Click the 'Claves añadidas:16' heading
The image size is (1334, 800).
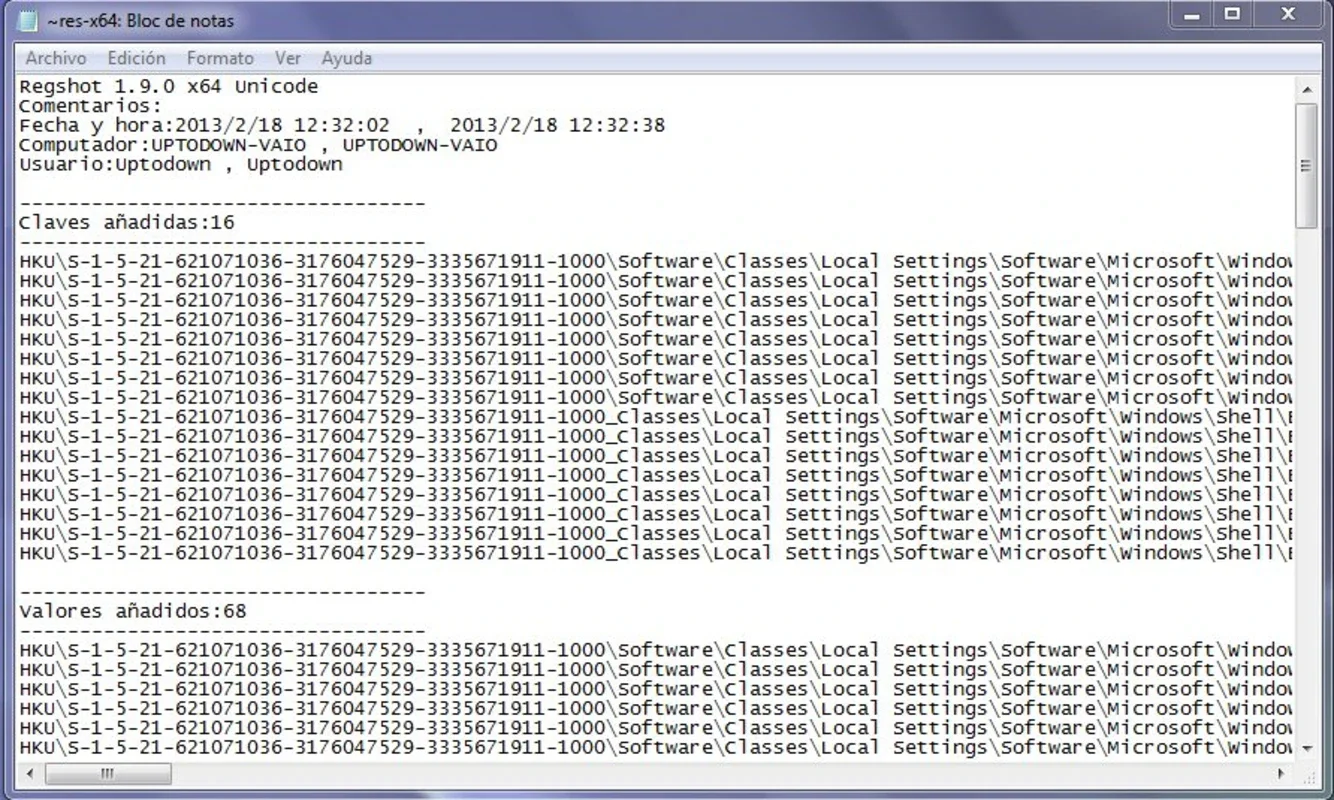pos(127,223)
